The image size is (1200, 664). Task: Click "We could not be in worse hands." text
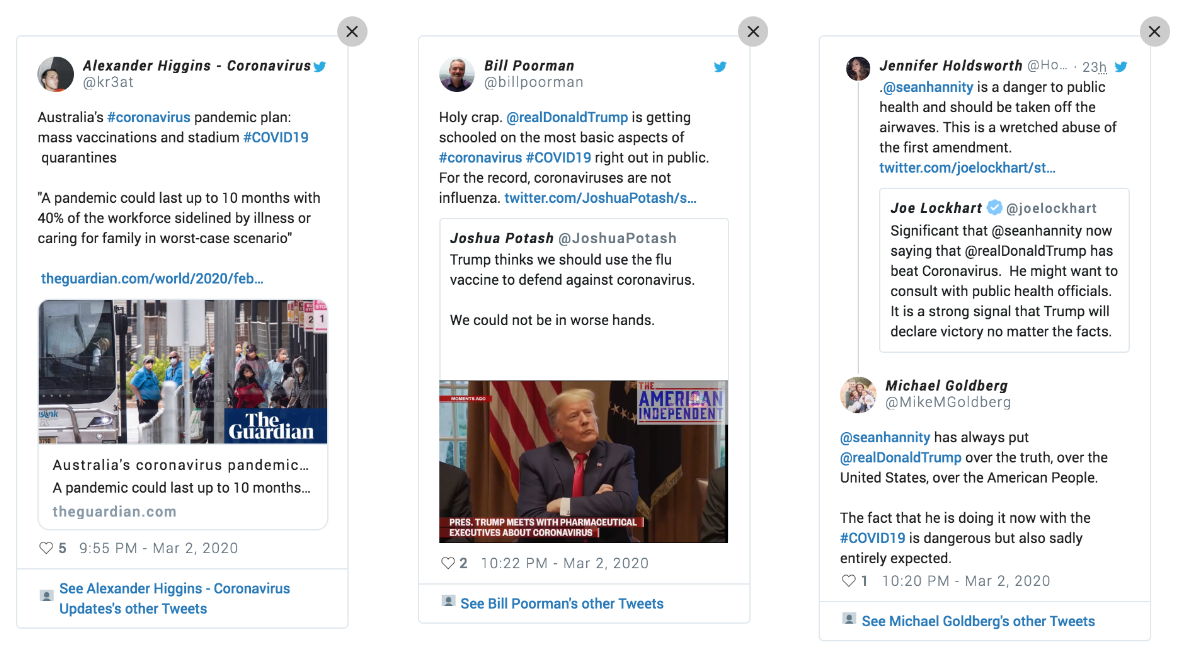[x=552, y=320]
